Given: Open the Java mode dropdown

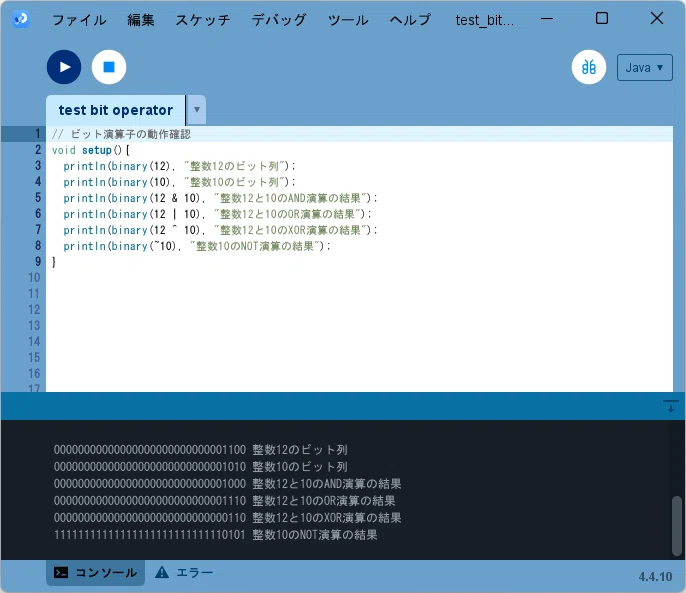Looking at the screenshot, I should coord(644,67).
